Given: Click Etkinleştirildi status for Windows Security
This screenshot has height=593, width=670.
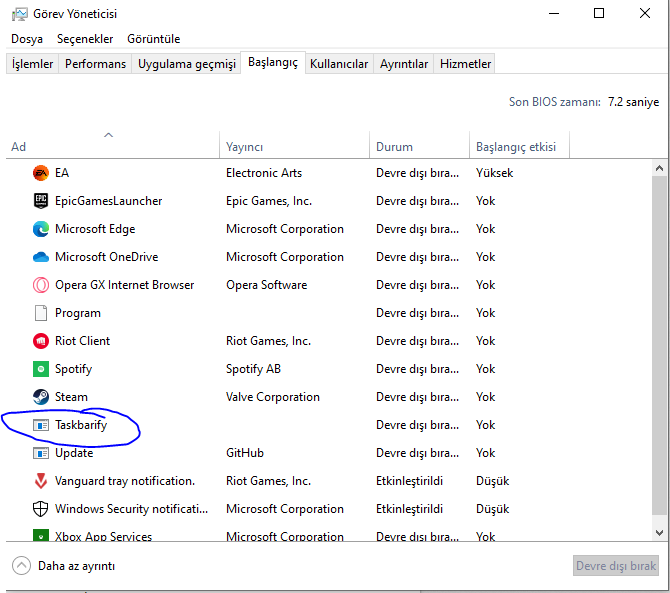Looking at the screenshot, I should click(409, 509).
